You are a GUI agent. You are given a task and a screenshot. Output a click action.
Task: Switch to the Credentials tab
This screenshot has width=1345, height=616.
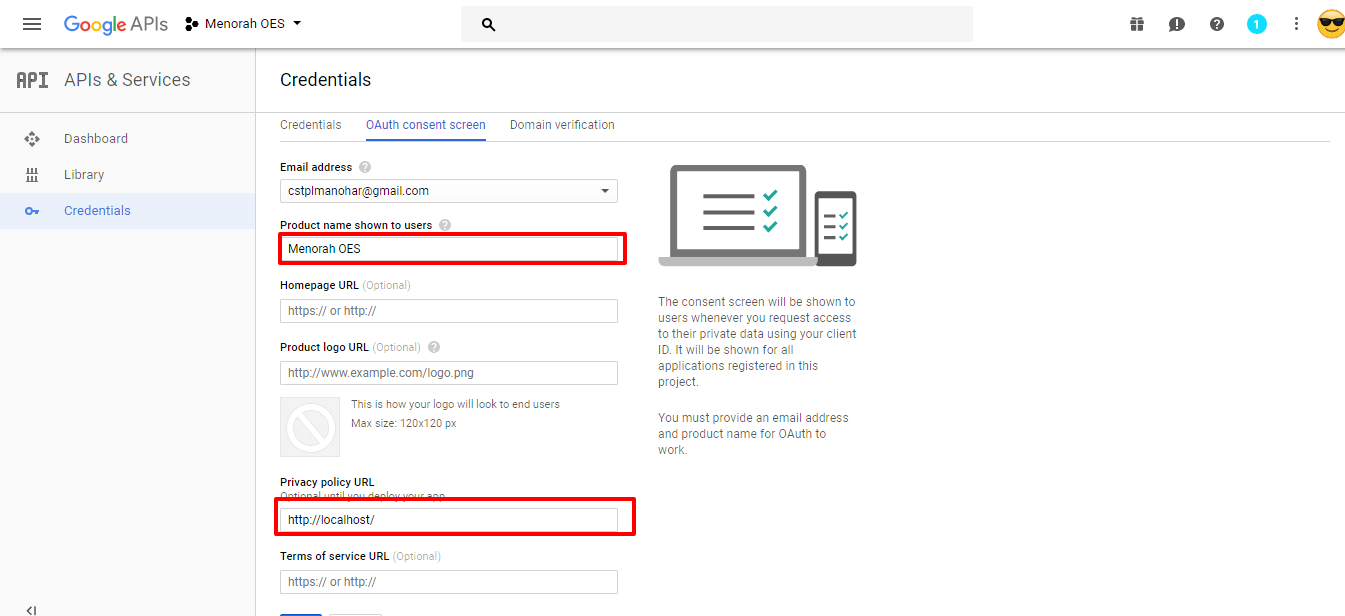pos(310,125)
